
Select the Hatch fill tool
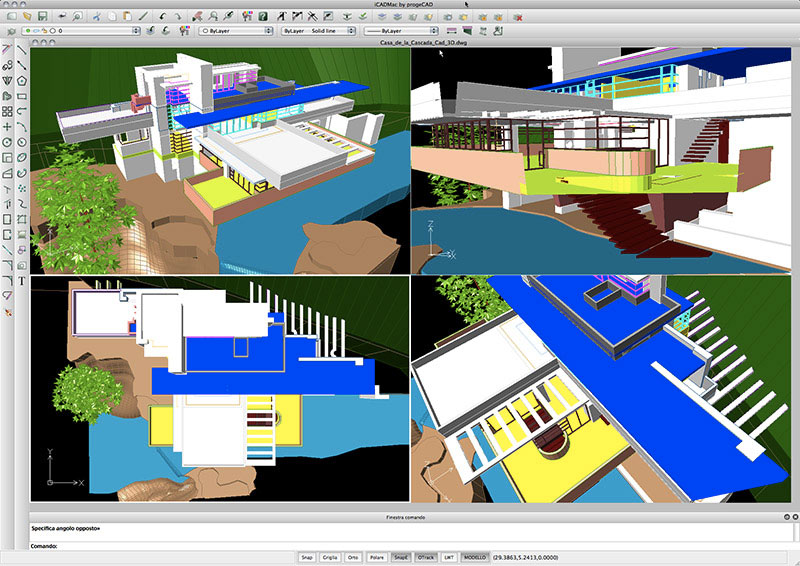point(22,234)
